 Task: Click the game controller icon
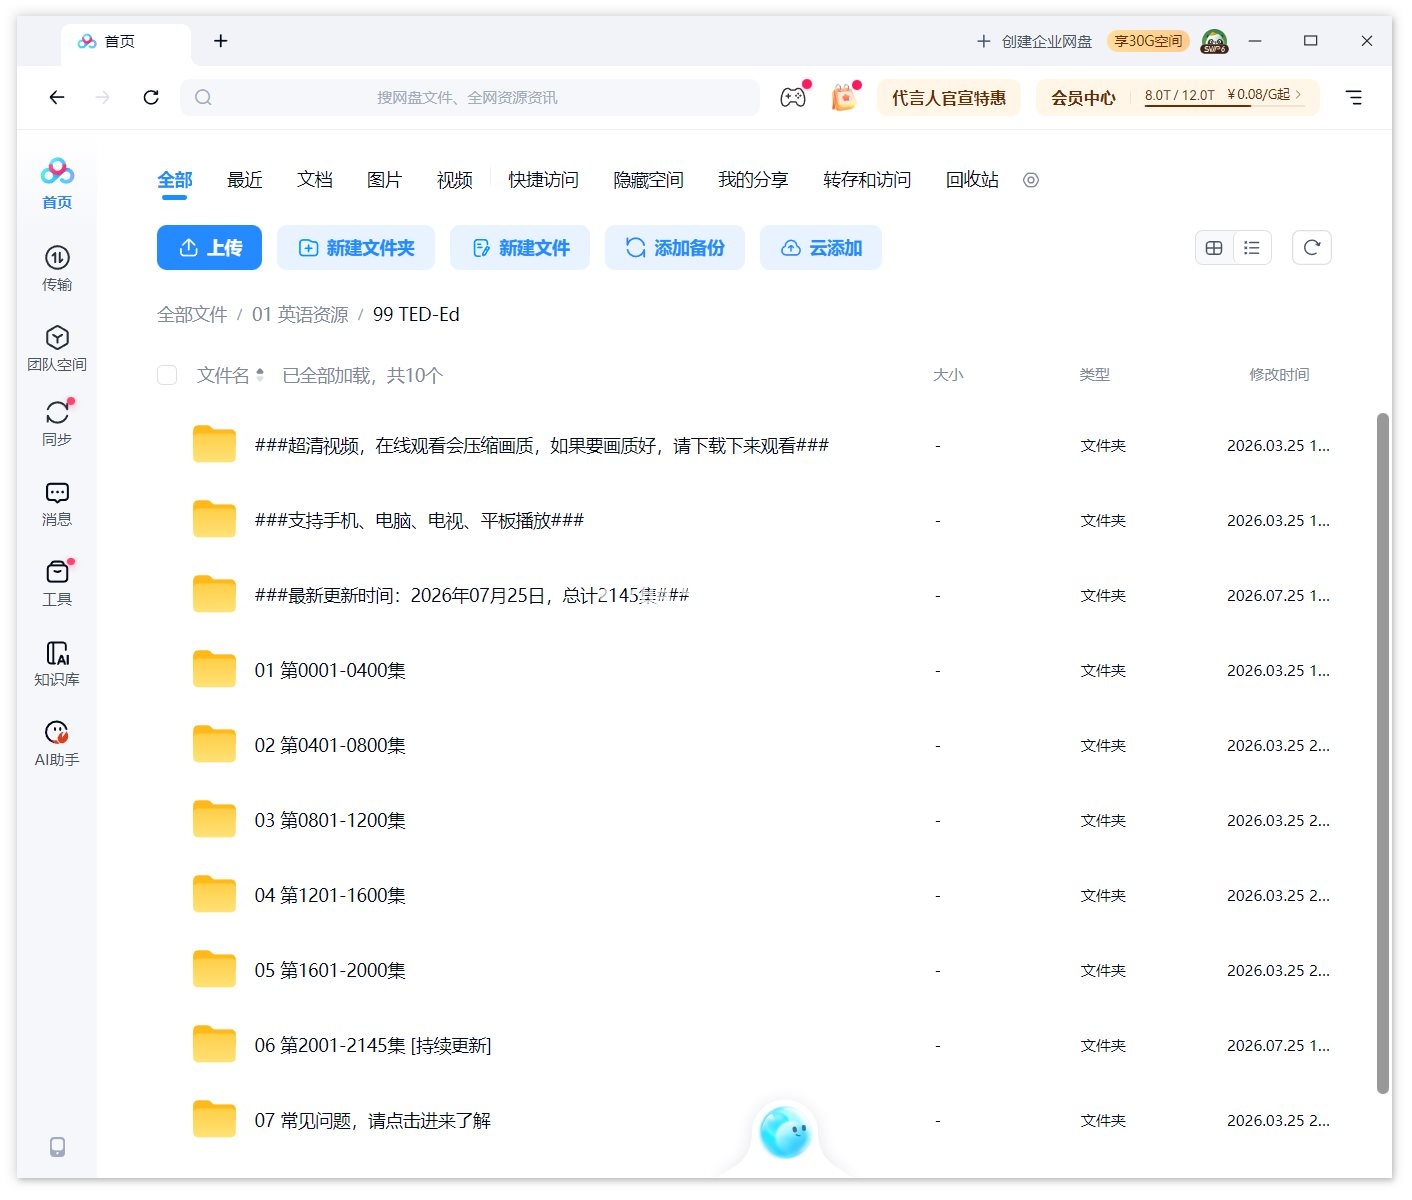tap(793, 97)
